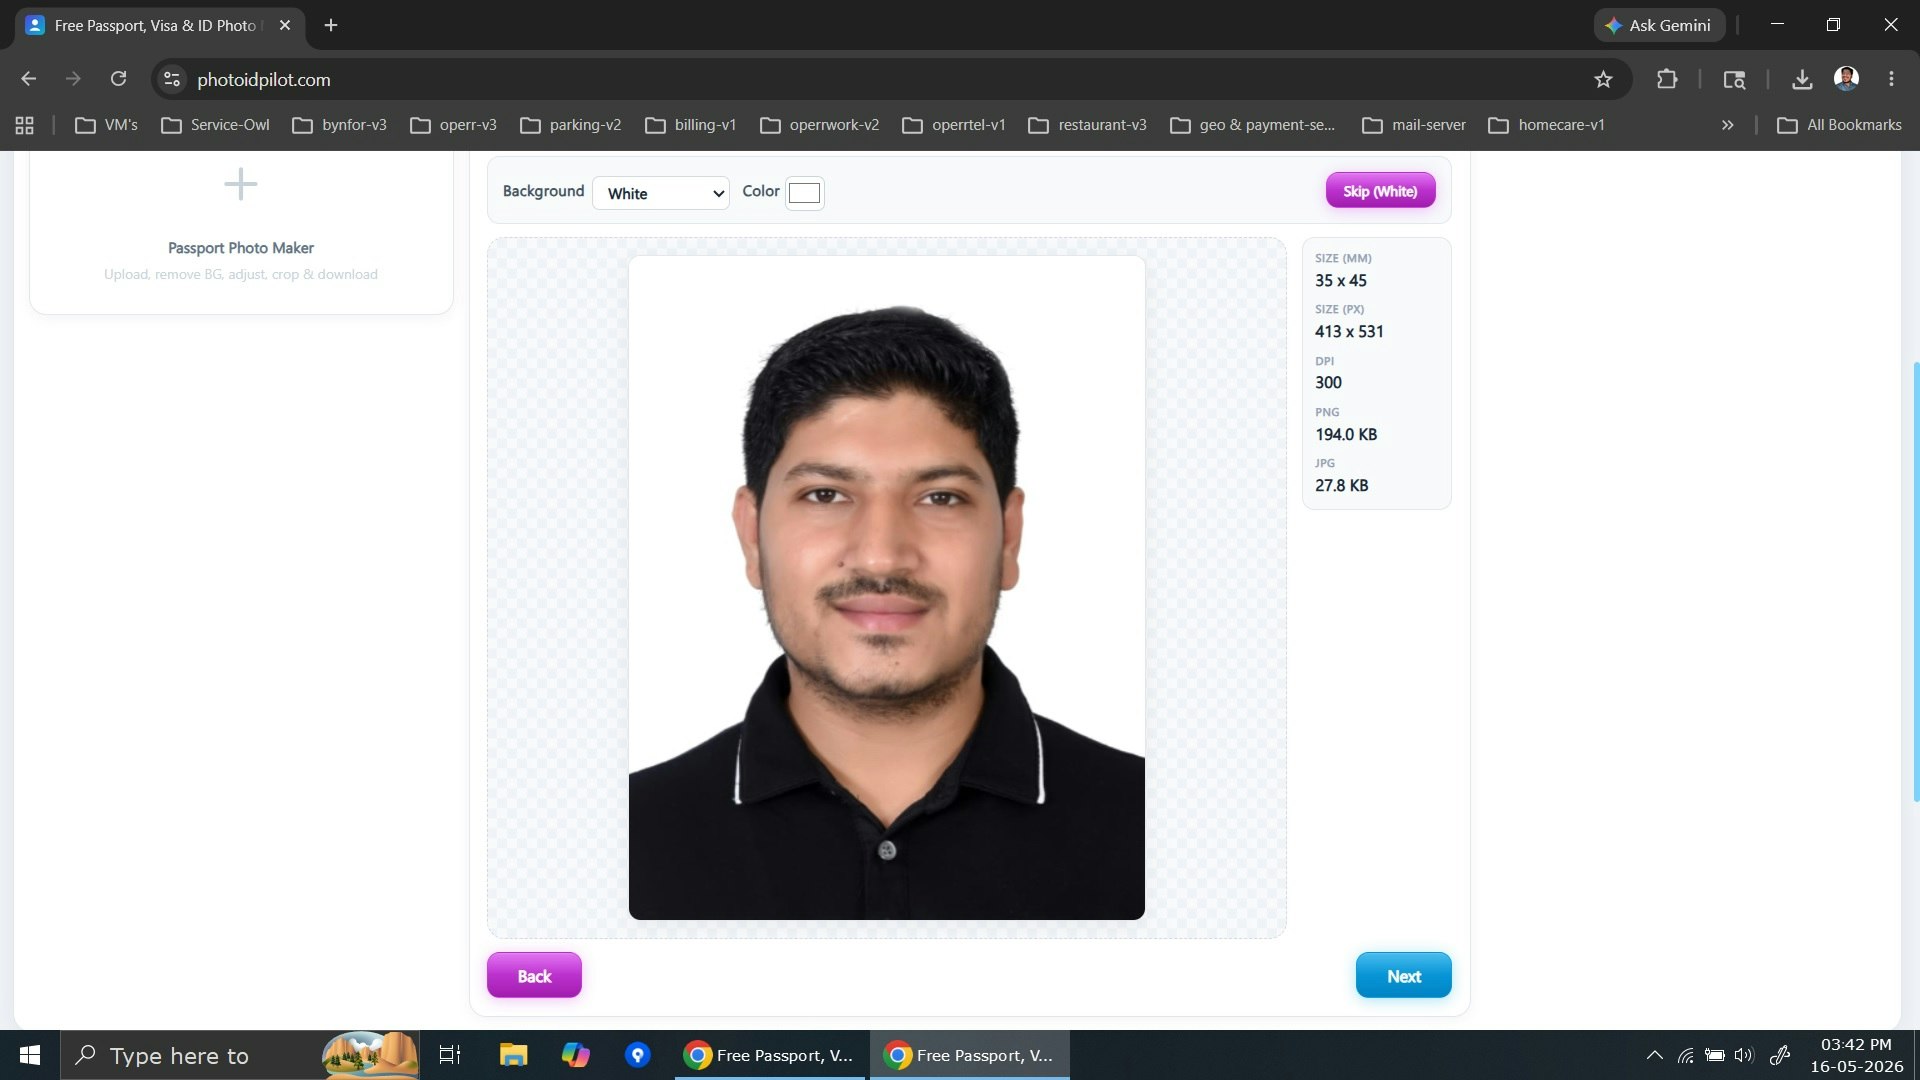This screenshot has height=1080, width=1920.
Task: Click the 35 x 45 size value
Action: (1340, 281)
